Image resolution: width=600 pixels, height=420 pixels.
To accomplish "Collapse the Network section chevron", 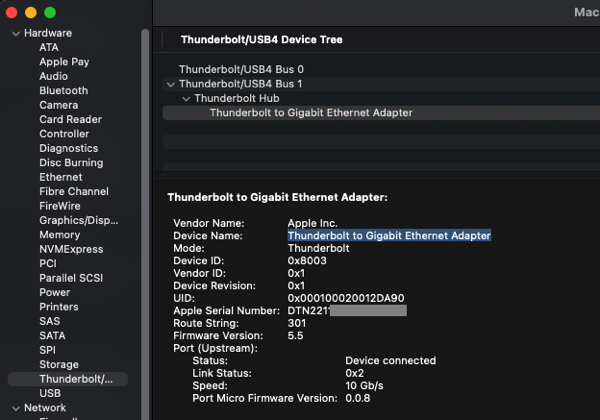I will tap(16, 408).
